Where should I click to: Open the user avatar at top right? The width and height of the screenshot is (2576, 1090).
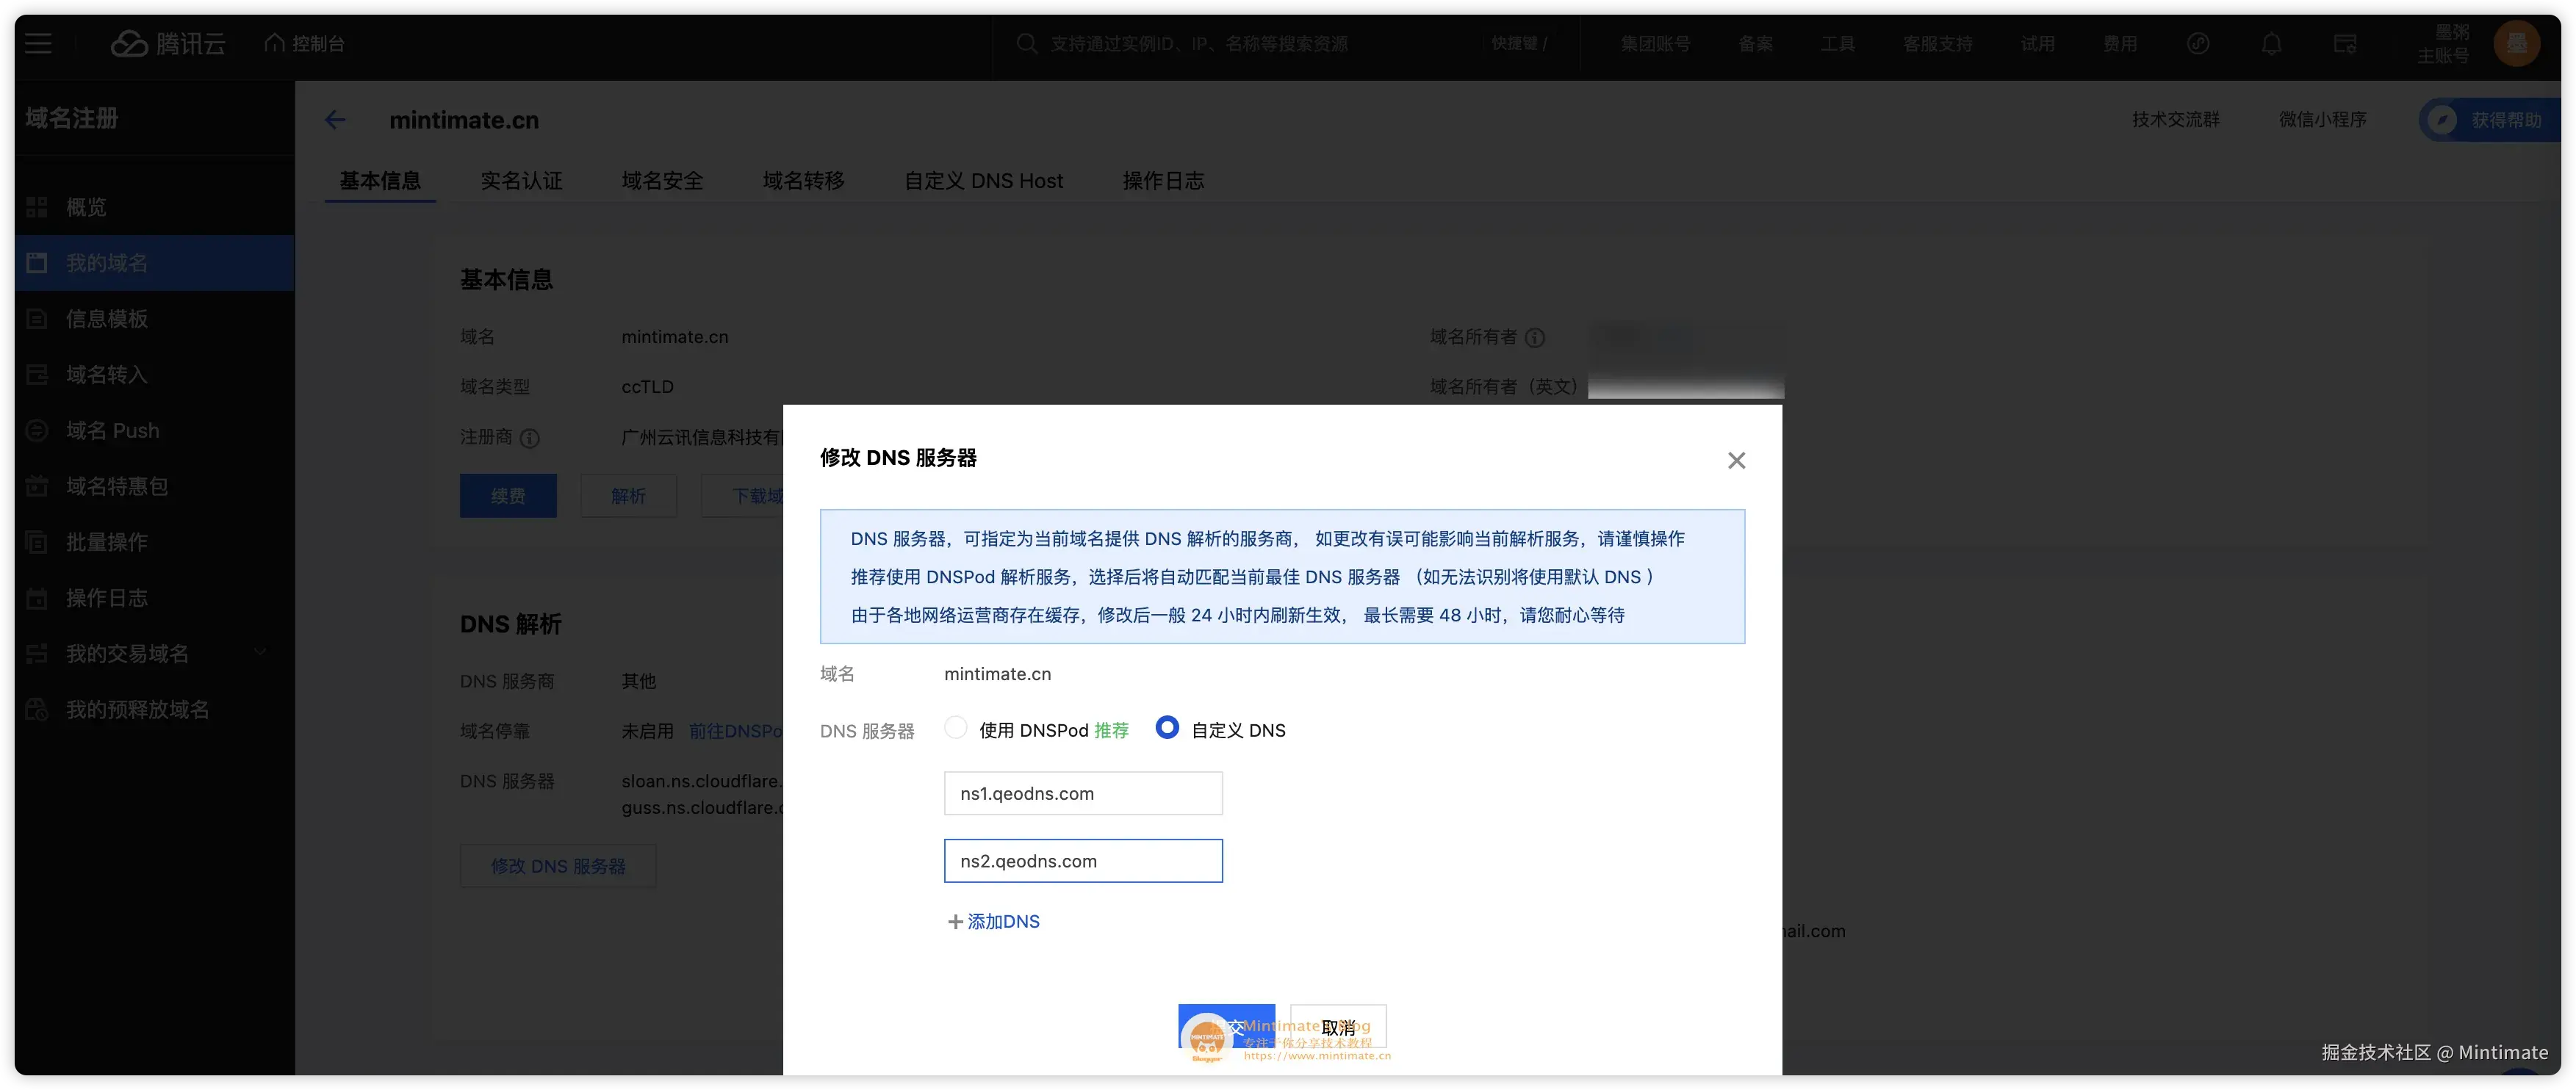(x=2516, y=43)
